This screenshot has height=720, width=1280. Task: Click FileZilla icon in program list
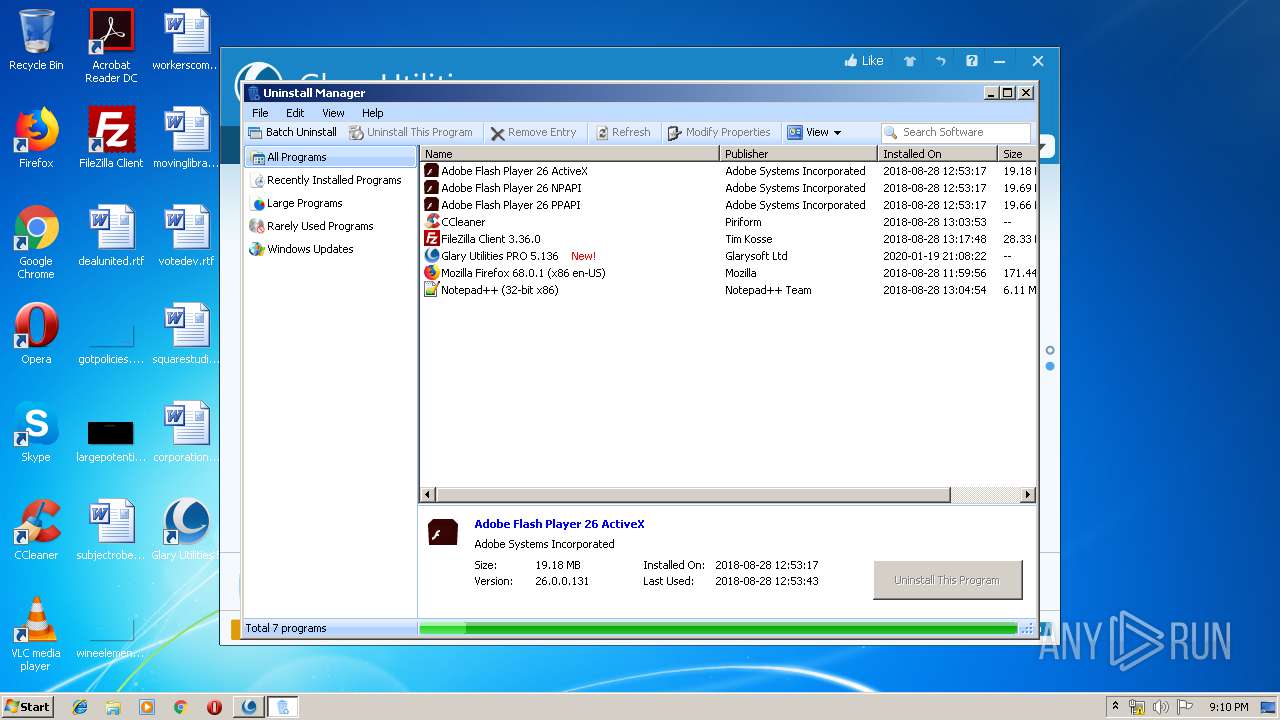(432, 239)
